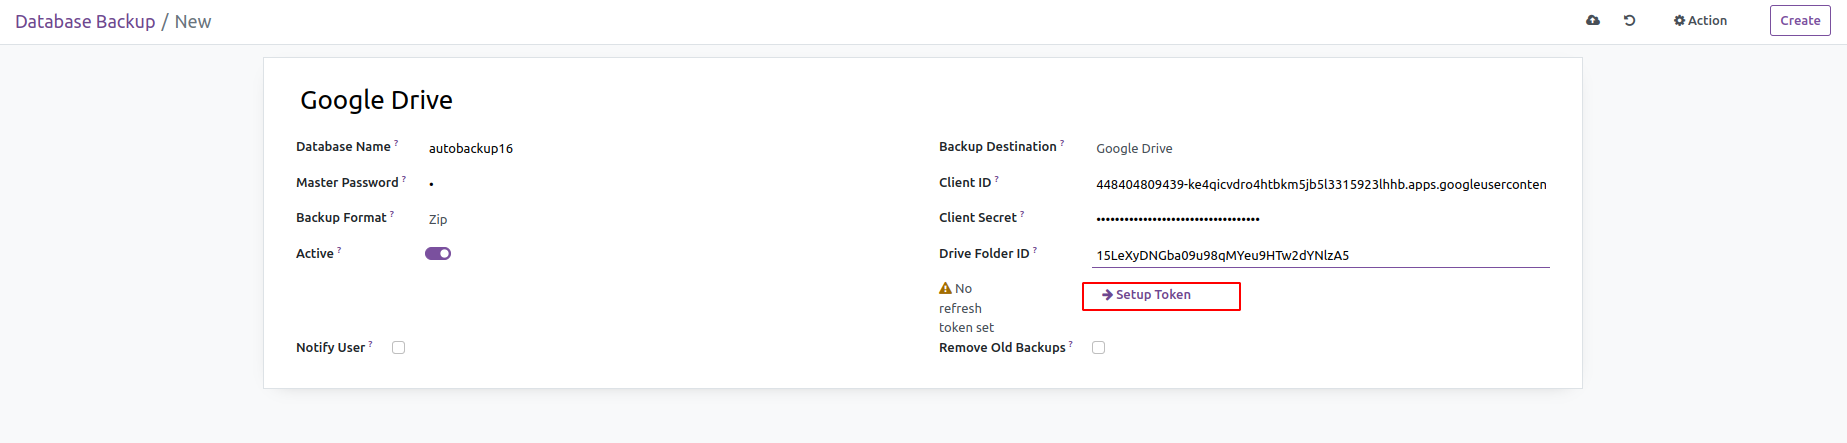Go back to the Database Backup breadcrumb

[85, 22]
